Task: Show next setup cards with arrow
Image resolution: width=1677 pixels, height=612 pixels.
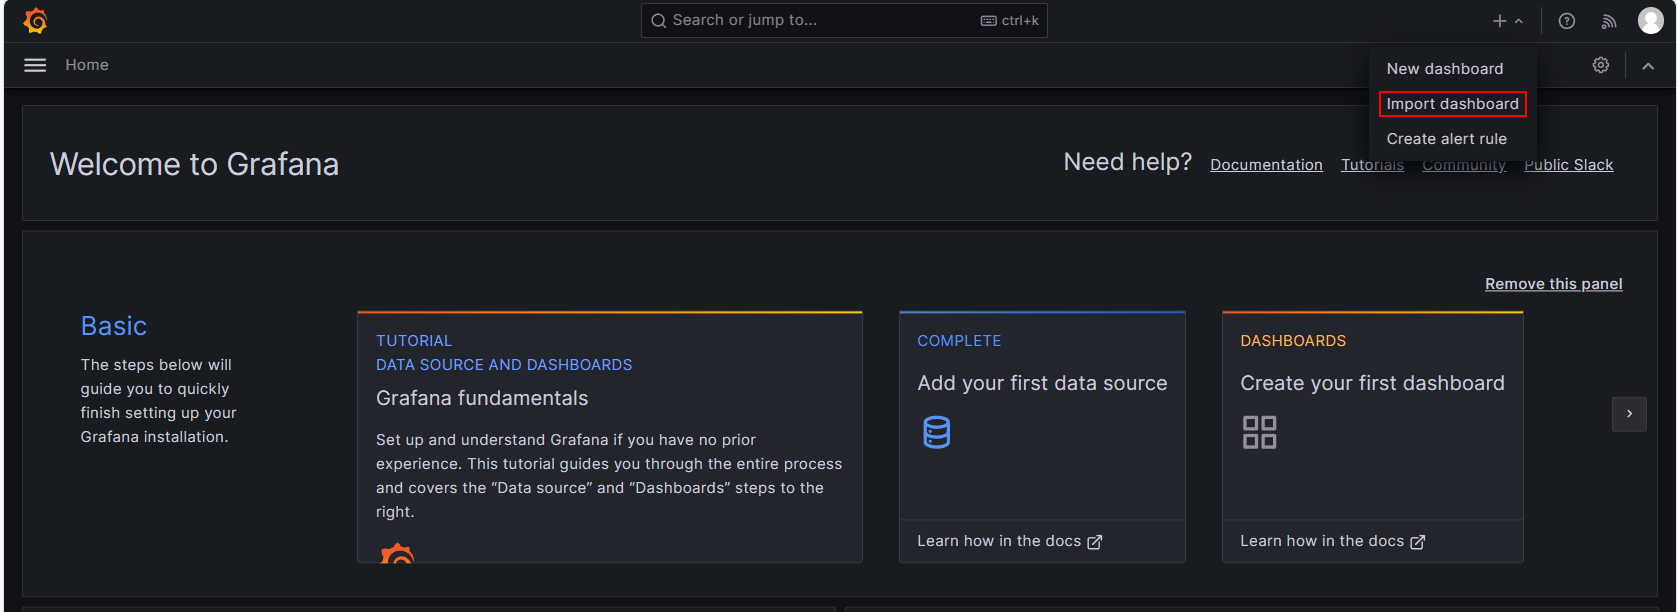Action: pyautogui.click(x=1629, y=414)
